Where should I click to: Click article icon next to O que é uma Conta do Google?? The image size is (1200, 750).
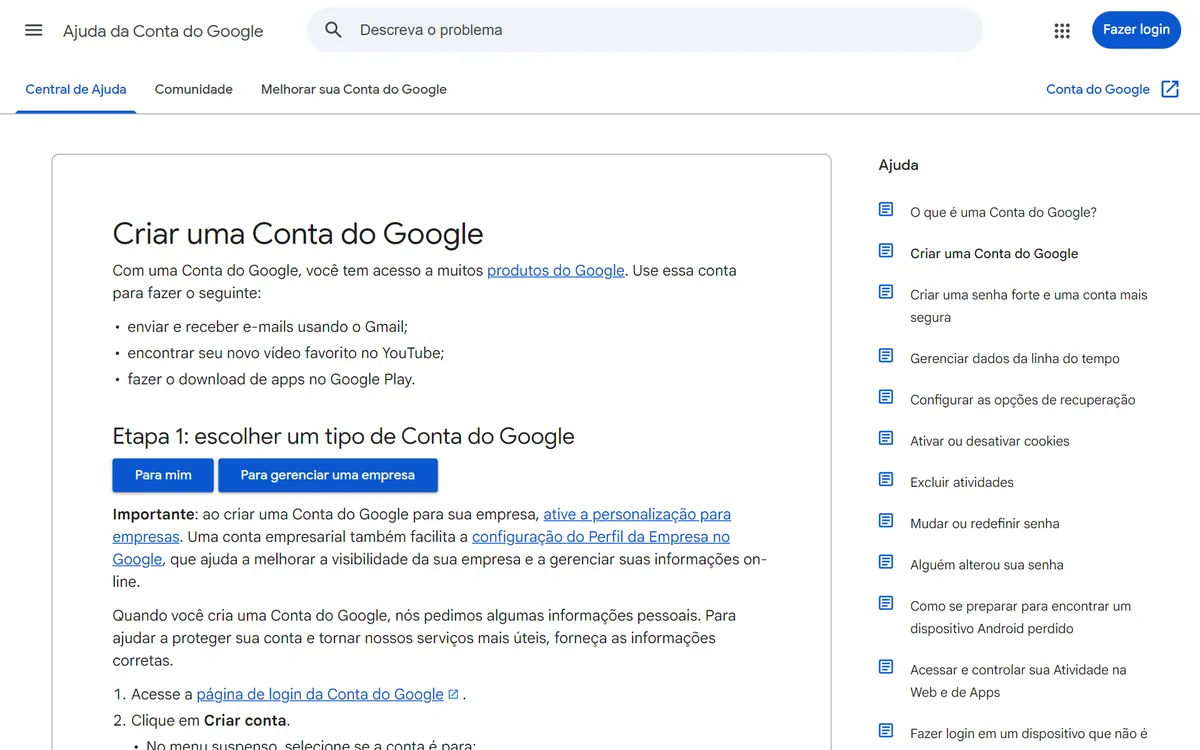click(886, 209)
